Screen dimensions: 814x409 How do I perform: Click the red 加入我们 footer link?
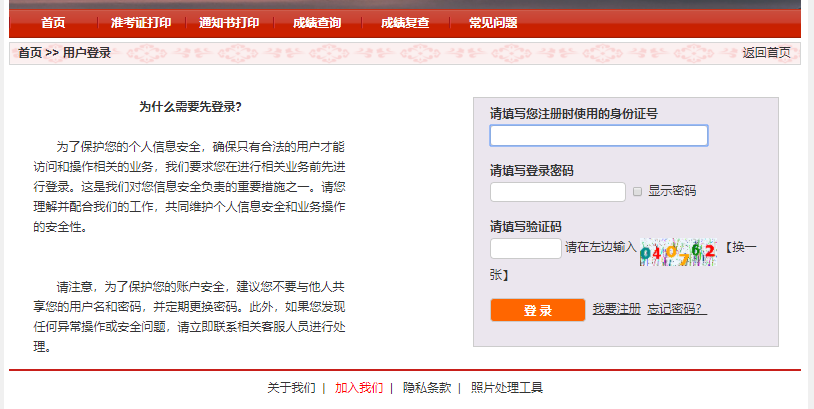point(358,388)
